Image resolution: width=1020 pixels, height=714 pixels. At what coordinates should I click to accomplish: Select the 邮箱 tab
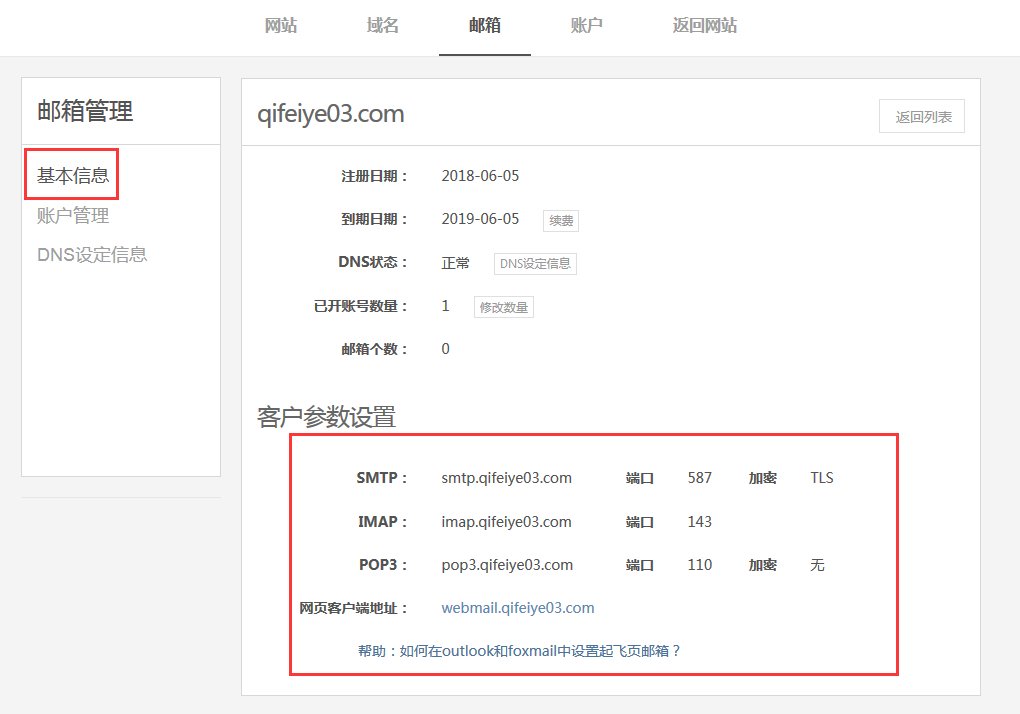pos(485,25)
